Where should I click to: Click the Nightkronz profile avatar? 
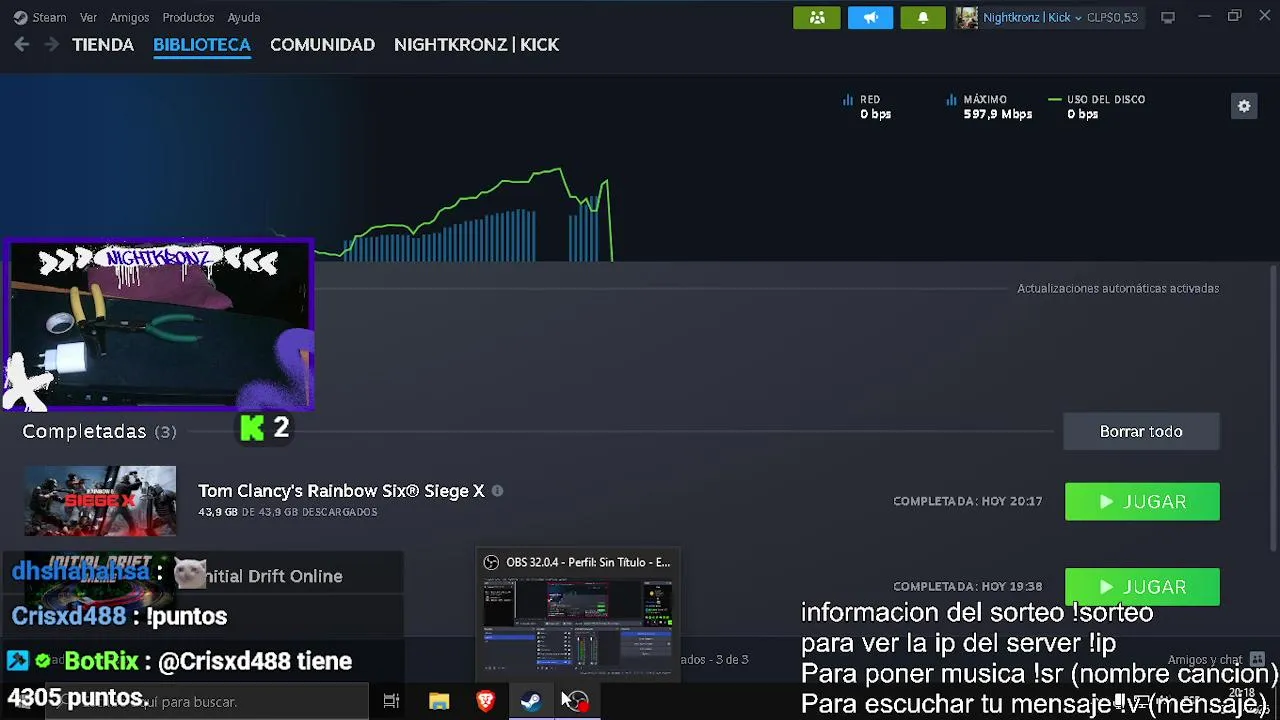(966, 17)
